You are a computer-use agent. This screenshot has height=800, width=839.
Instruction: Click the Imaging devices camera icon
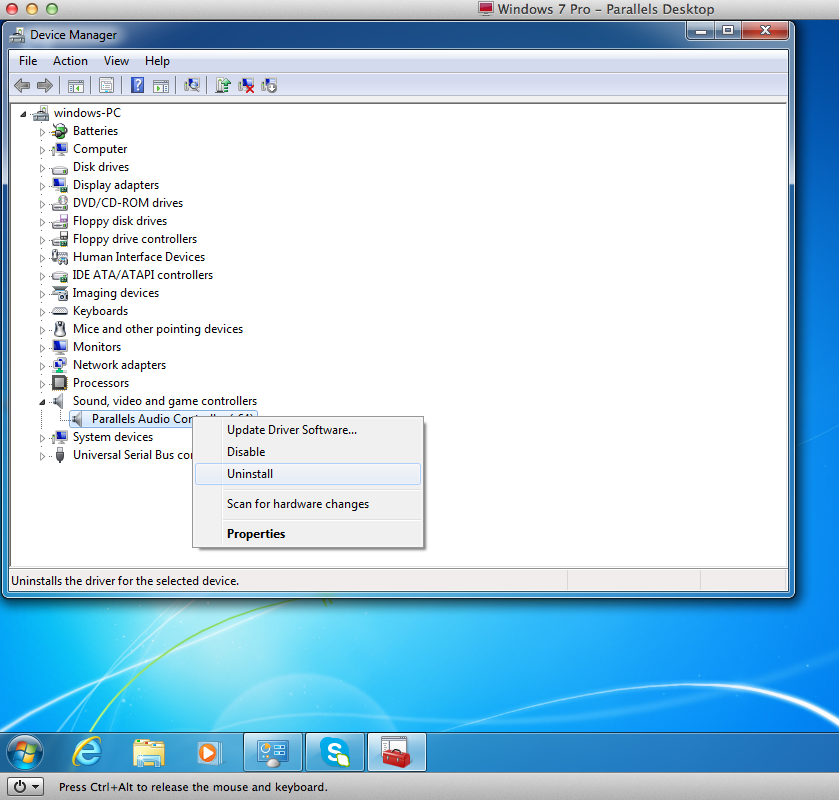tap(60, 293)
